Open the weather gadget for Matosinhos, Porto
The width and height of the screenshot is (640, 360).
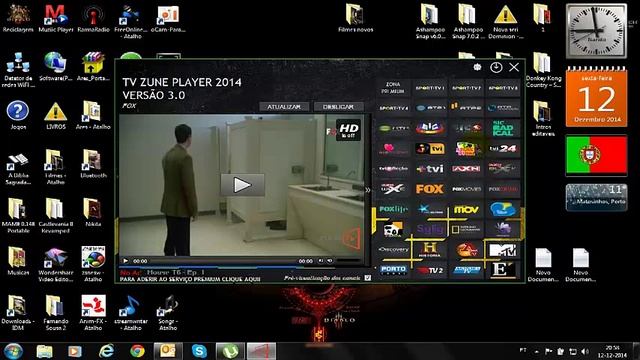pyautogui.click(x=596, y=197)
